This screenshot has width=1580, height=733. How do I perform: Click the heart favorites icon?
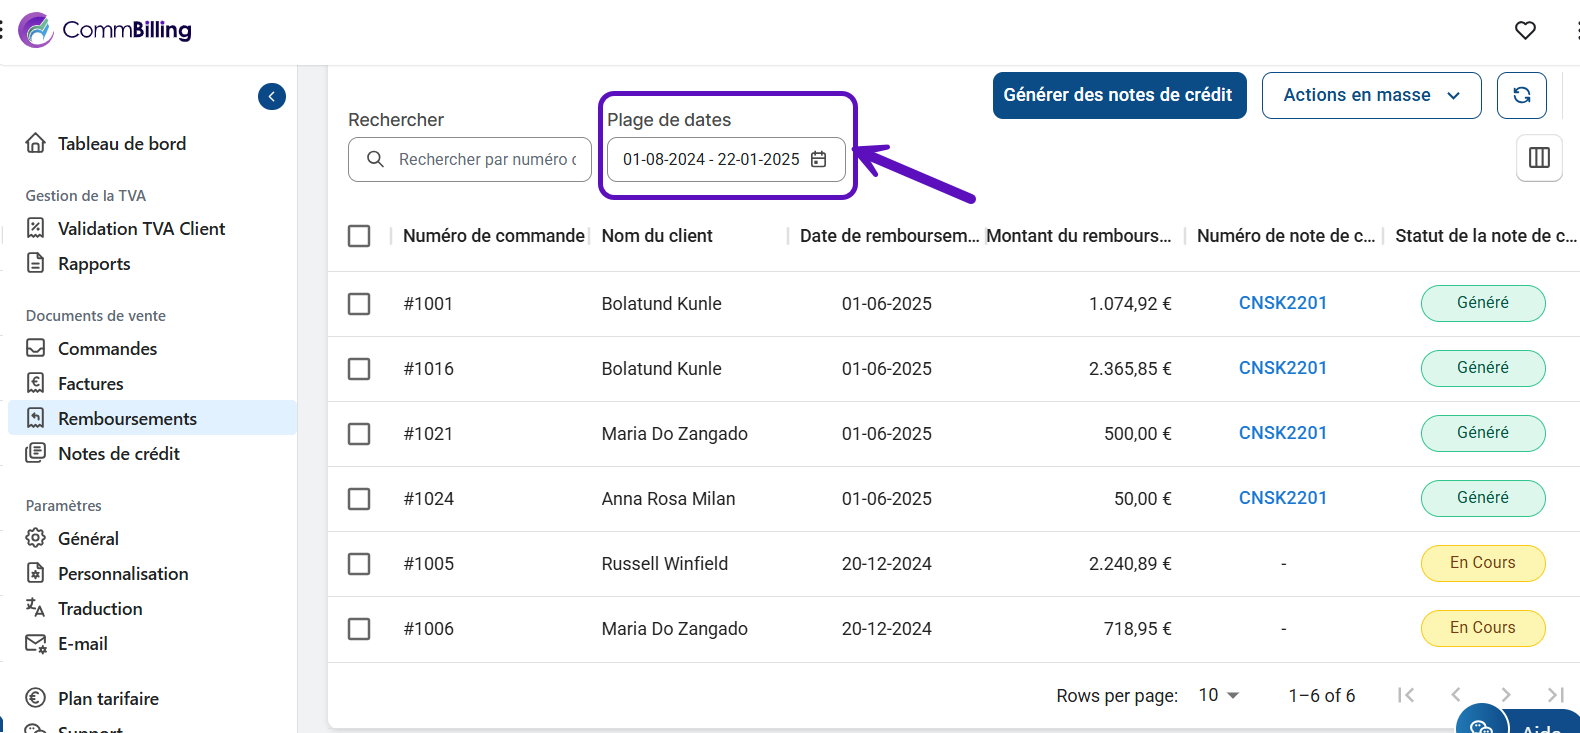click(1524, 30)
